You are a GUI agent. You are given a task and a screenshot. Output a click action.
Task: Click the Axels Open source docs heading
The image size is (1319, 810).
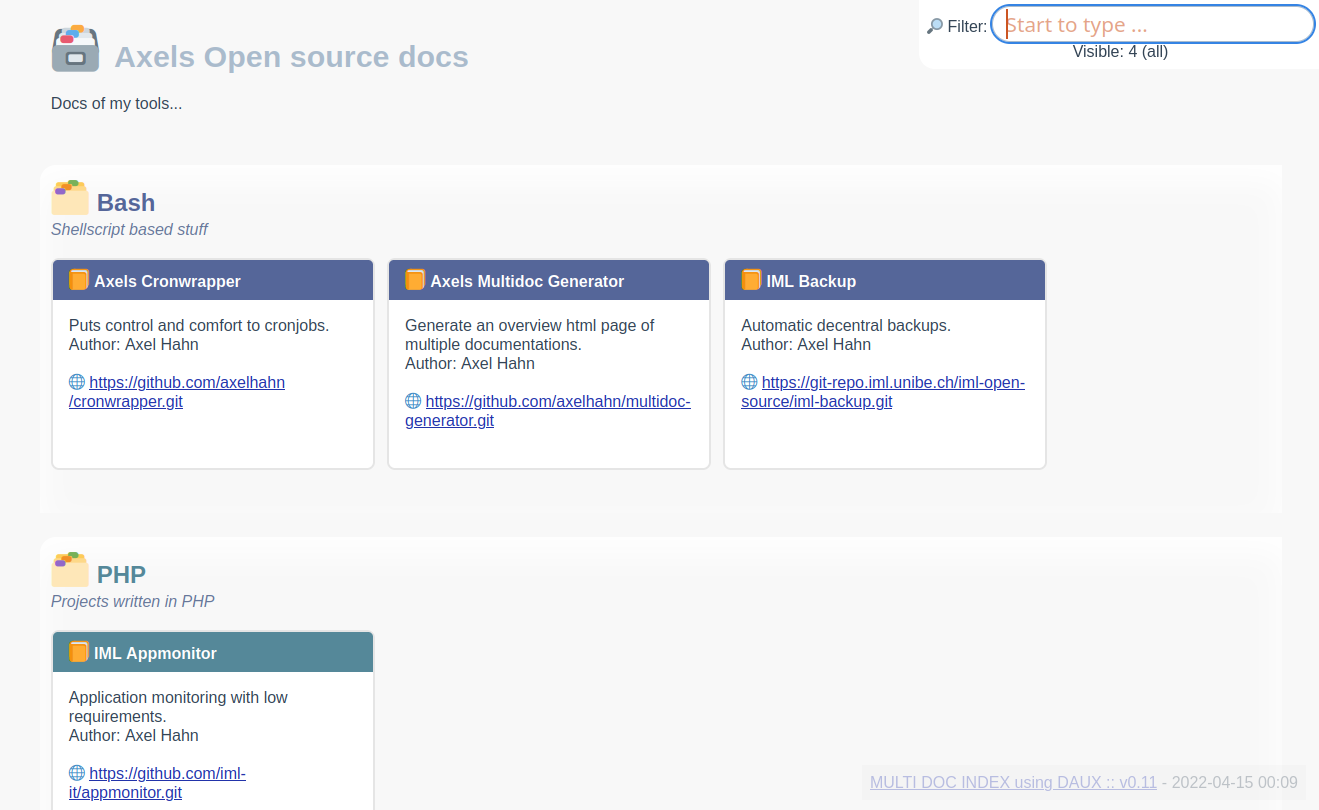[291, 57]
